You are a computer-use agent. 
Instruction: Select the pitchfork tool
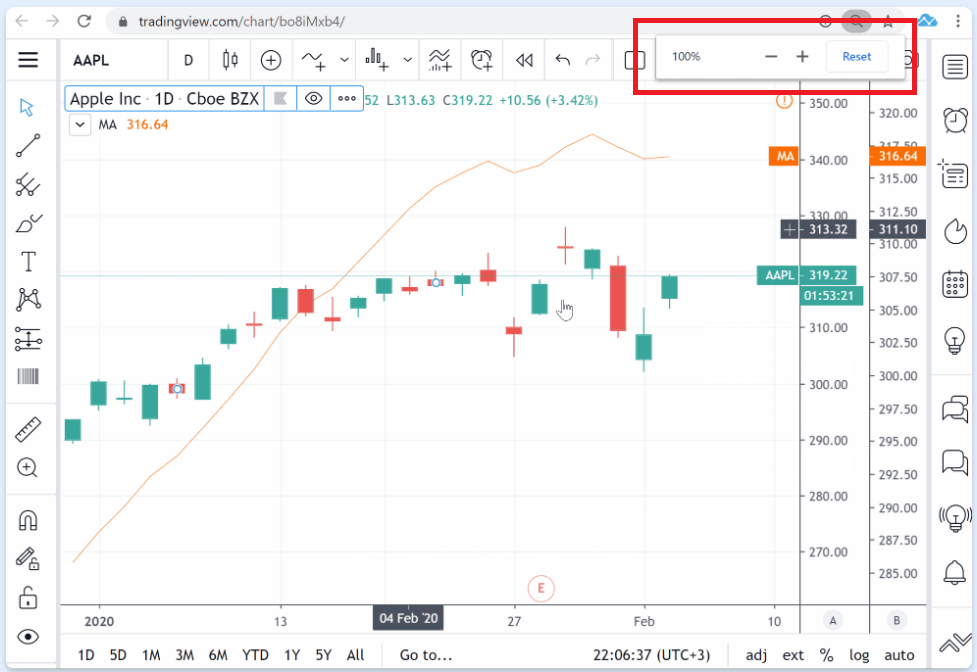[28, 184]
